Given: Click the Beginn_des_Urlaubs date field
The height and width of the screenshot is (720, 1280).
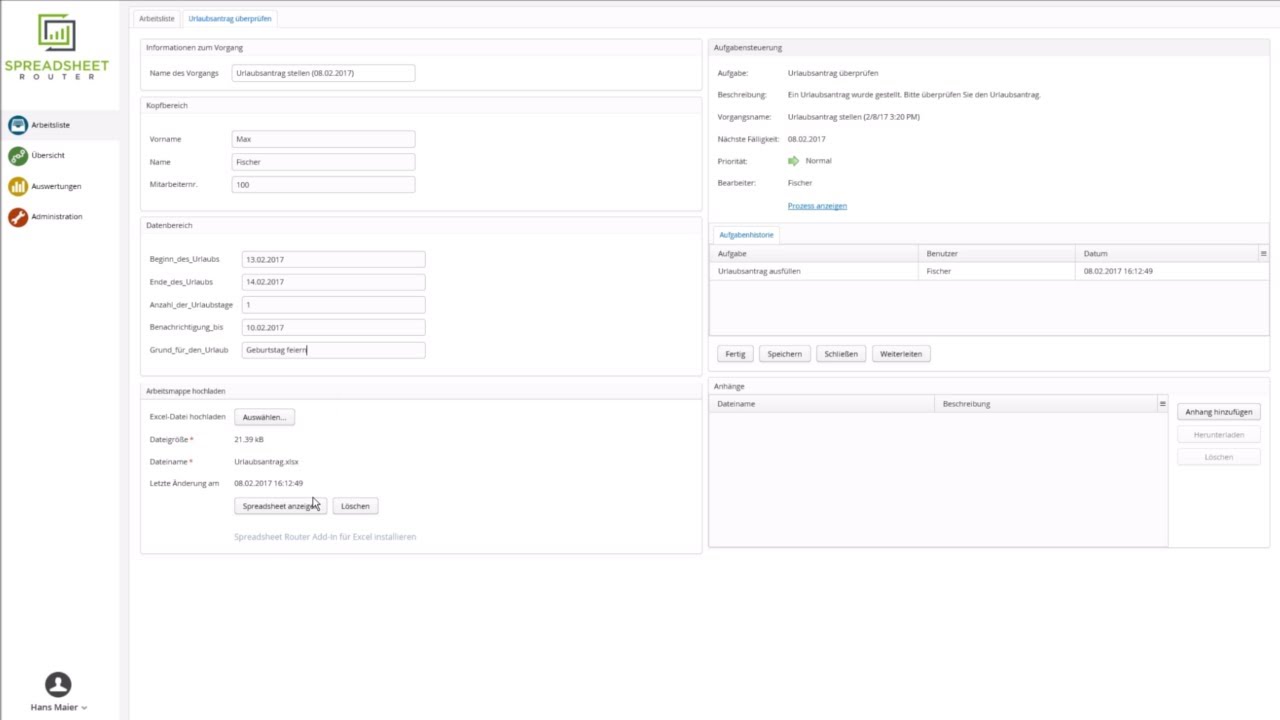Looking at the screenshot, I should (x=333, y=259).
